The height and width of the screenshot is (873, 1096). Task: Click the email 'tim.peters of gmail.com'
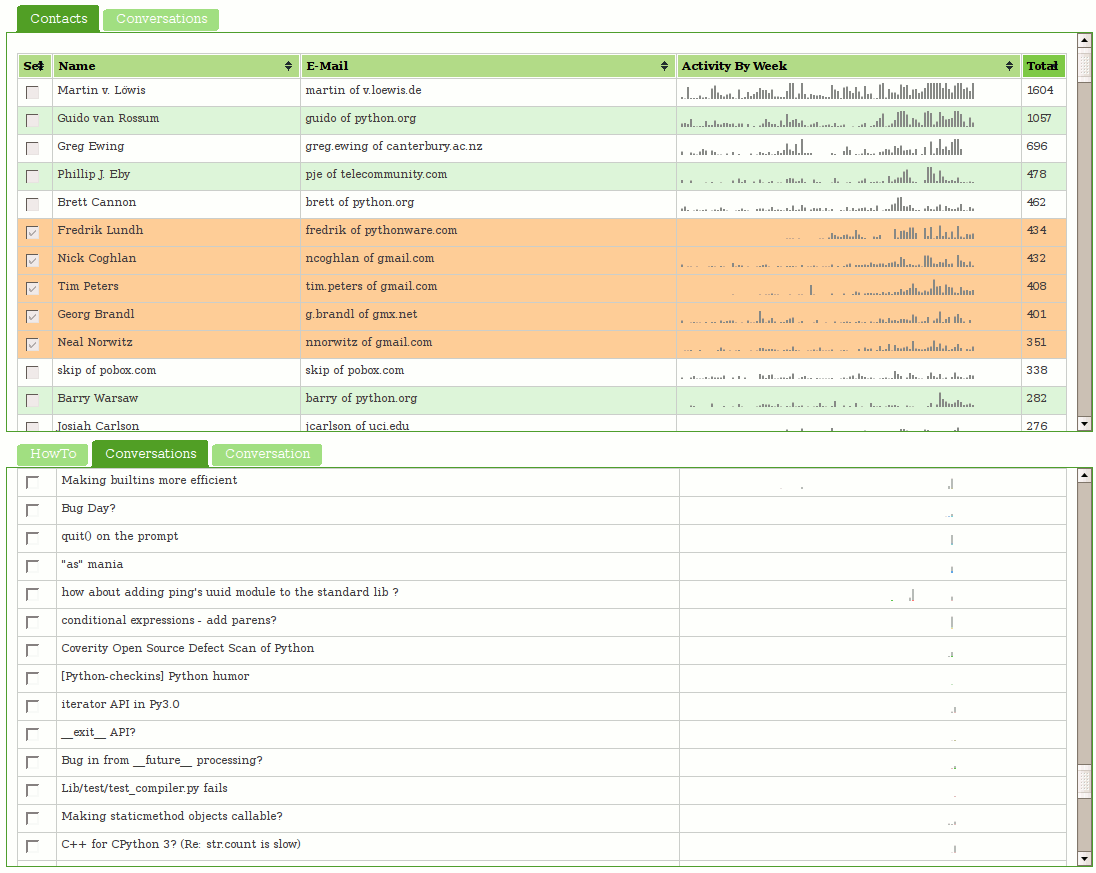[371, 286]
